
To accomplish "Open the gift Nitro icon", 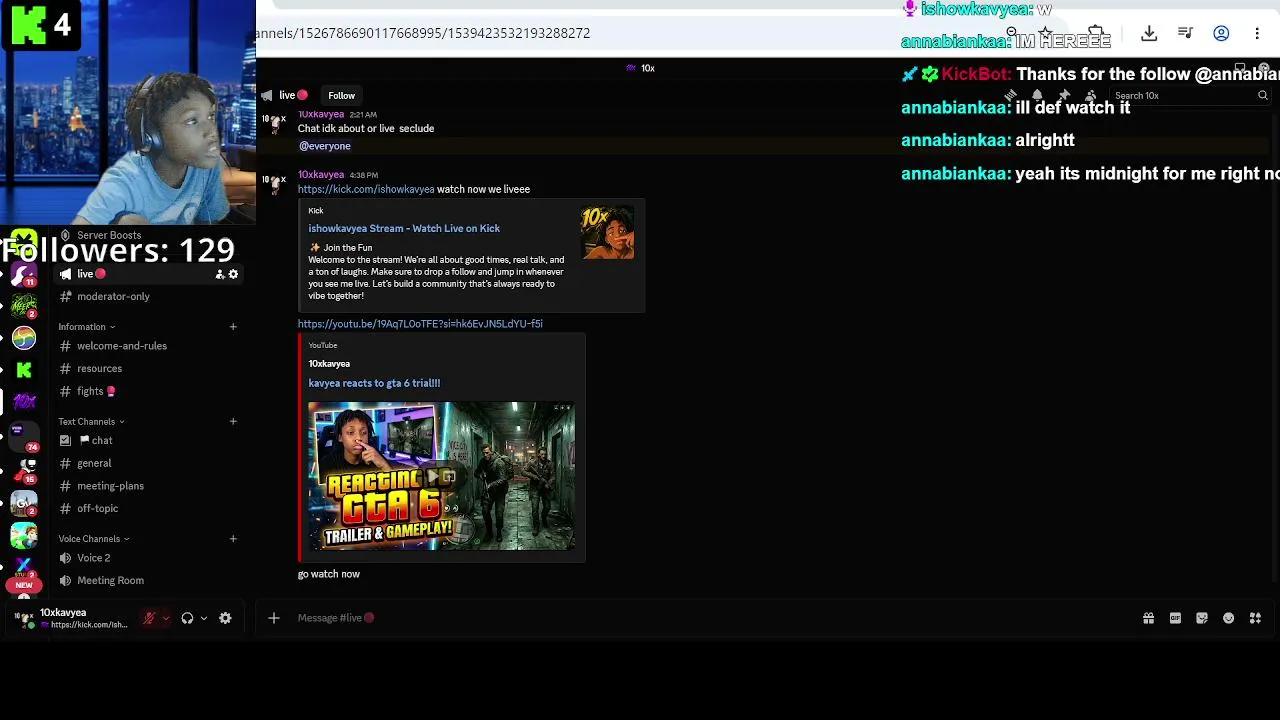I will pyautogui.click(x=1149, y=618).
